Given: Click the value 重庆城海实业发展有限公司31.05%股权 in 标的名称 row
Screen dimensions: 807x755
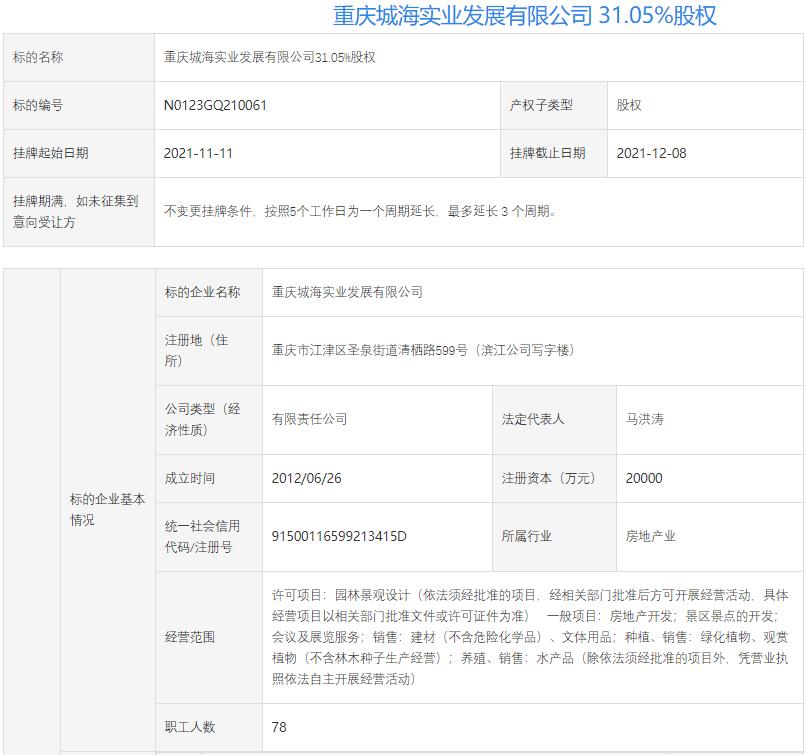Looking at the screenshot, I should coord(270,57).
